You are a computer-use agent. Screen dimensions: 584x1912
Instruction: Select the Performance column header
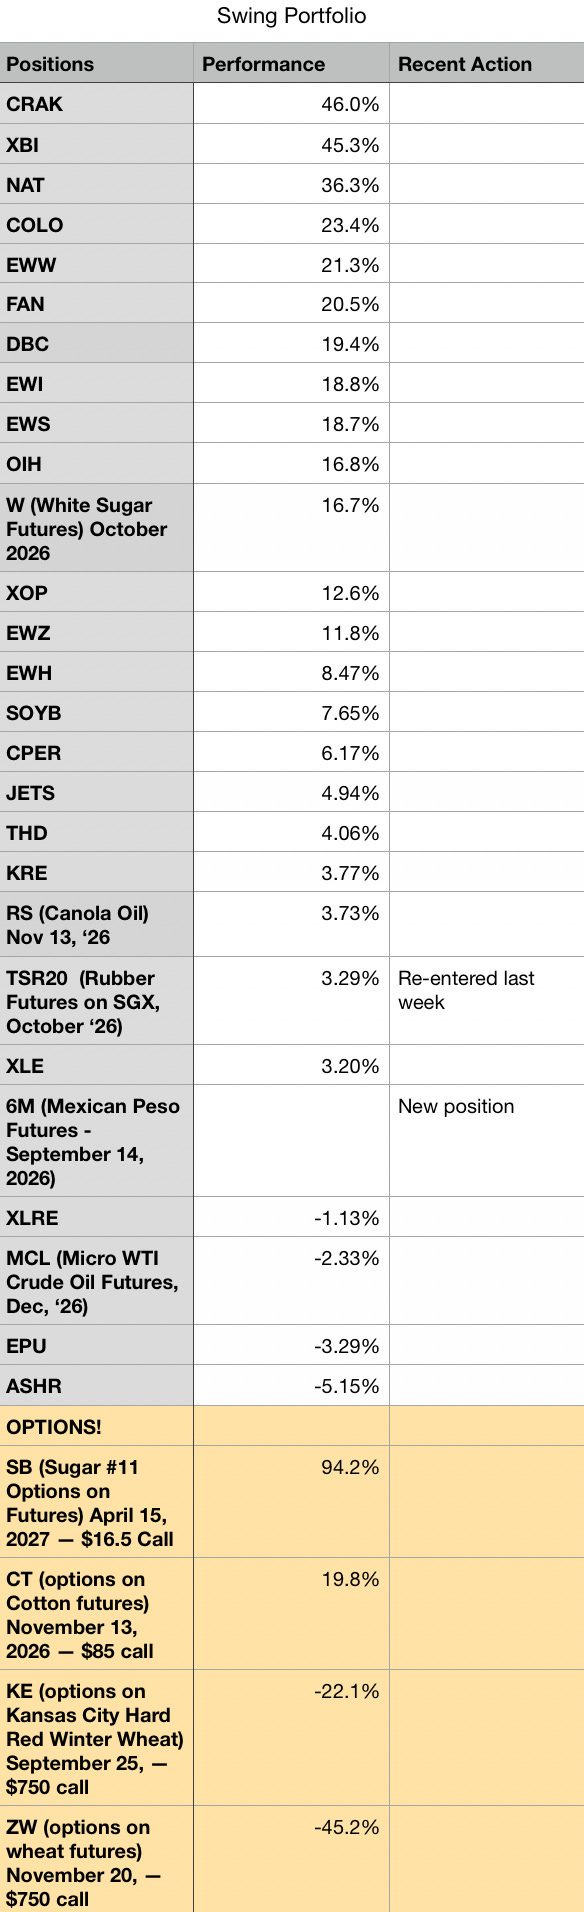291,64
